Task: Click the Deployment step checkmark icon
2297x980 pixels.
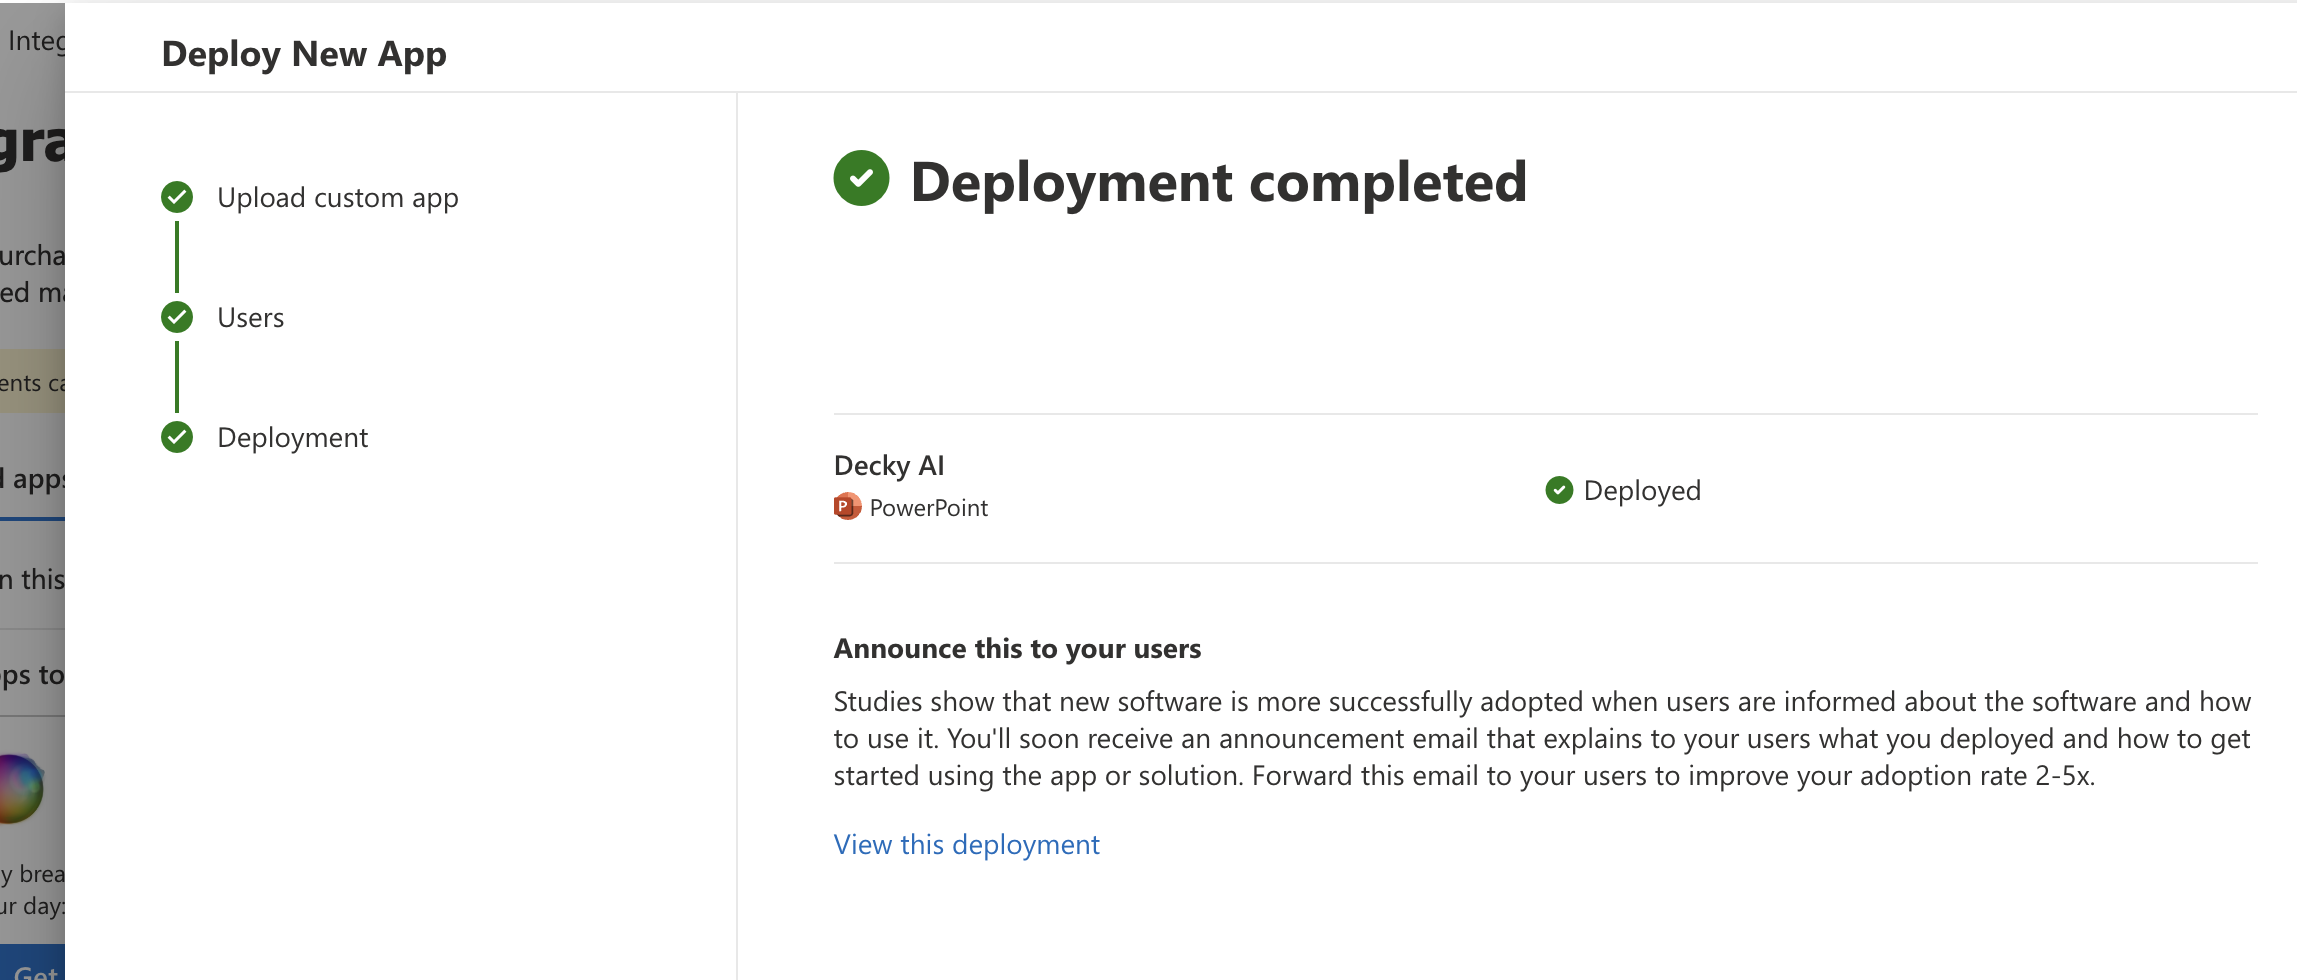Action: [x=177, y=438]
